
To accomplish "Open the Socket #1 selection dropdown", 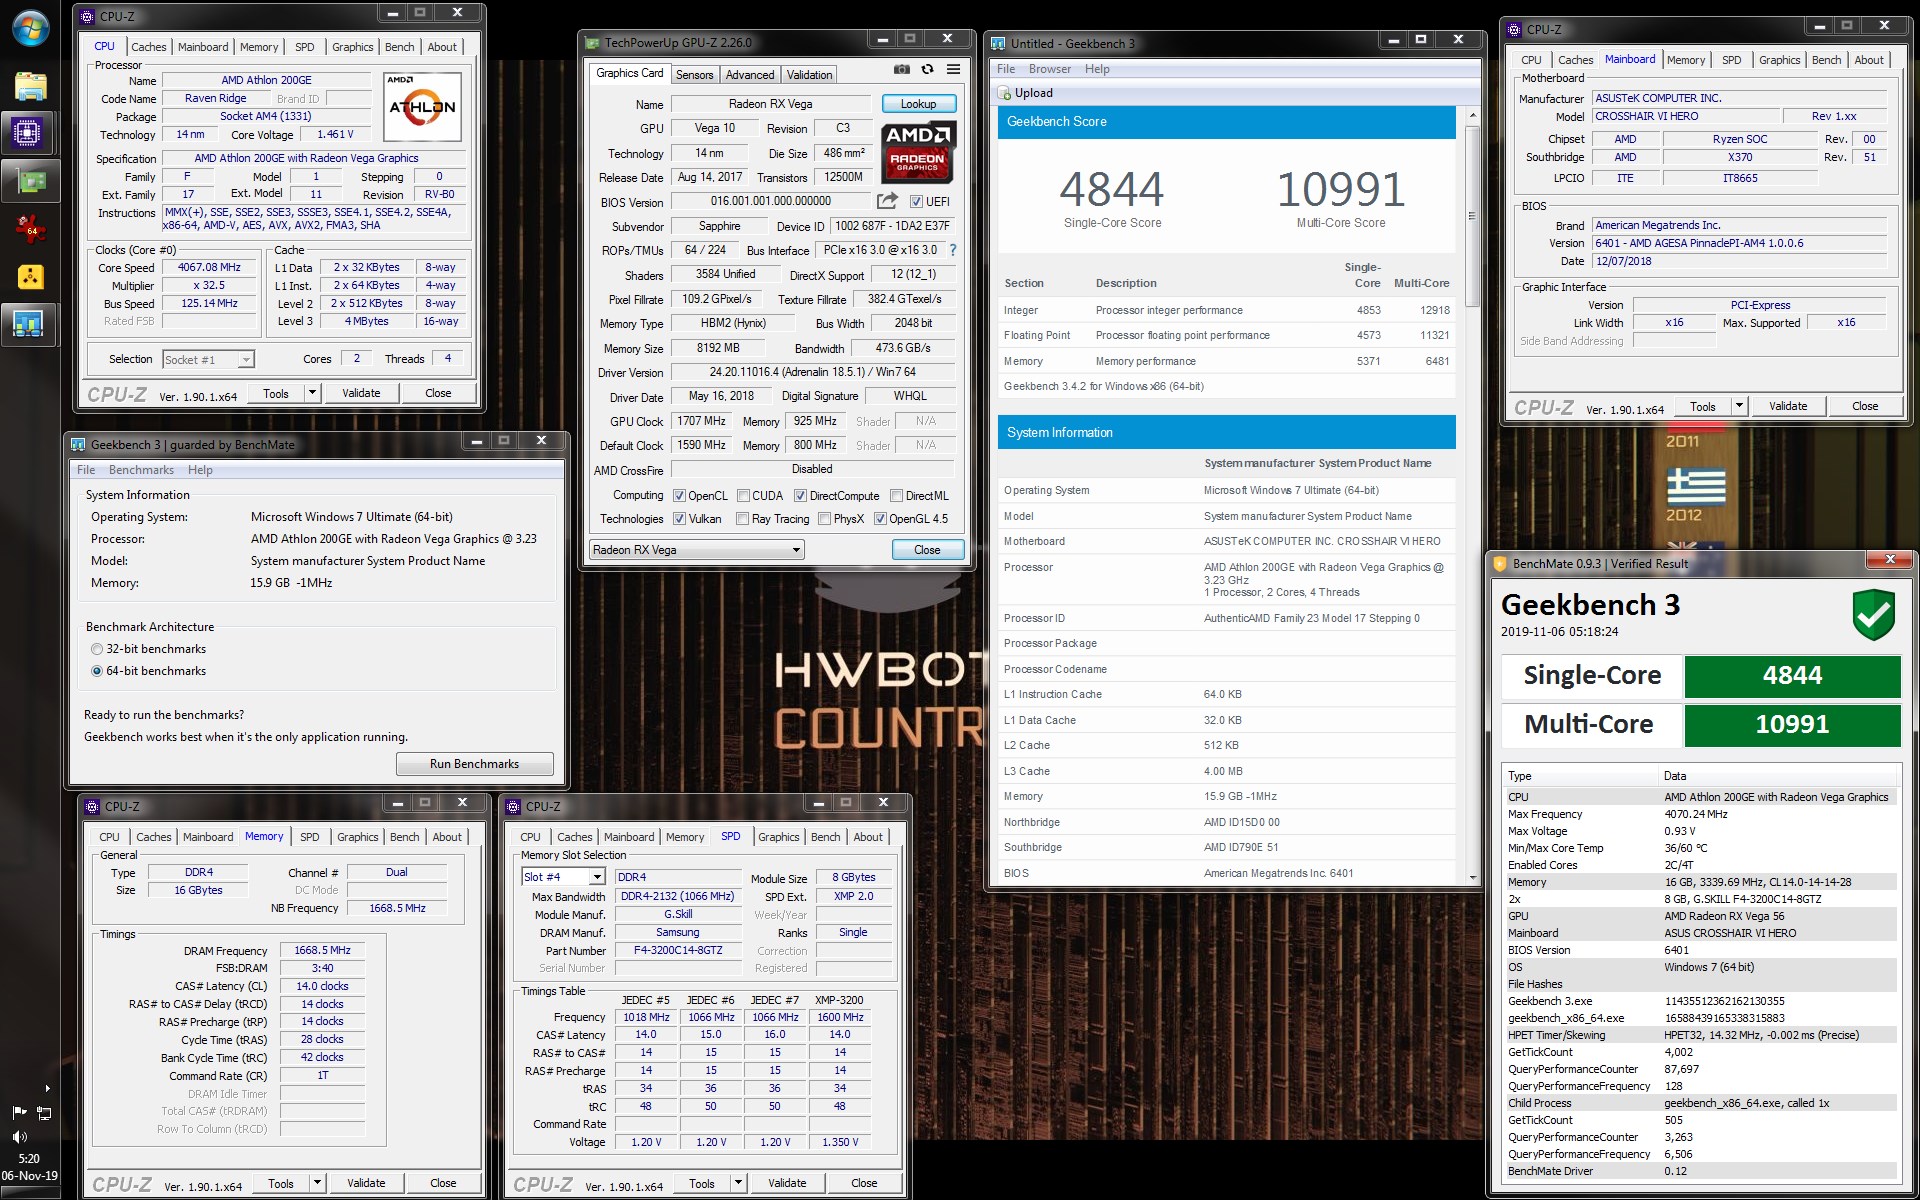I will (208, 360).
